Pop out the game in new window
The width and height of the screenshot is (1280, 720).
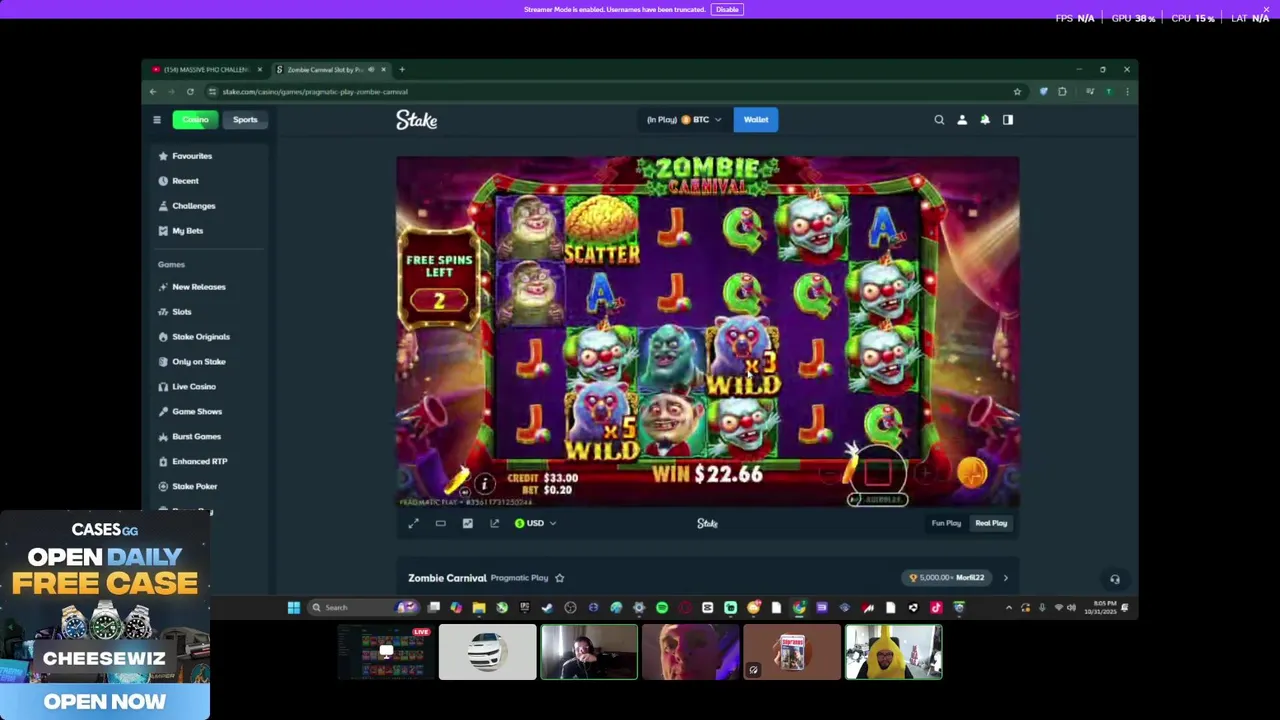(494, 523)
